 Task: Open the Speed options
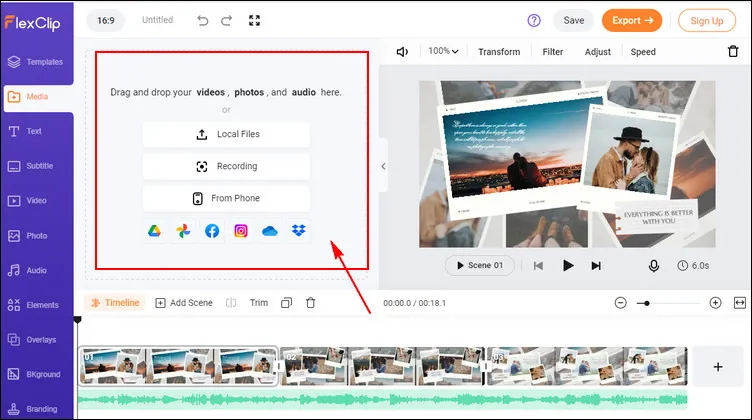[643, 52]
